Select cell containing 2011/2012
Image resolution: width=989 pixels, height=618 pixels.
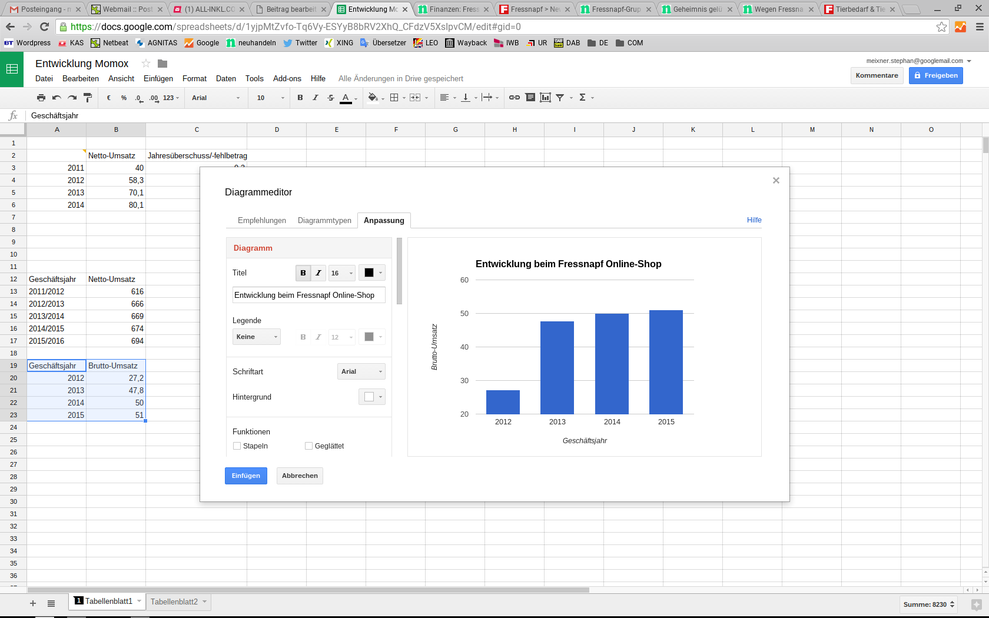click(56, 291)
